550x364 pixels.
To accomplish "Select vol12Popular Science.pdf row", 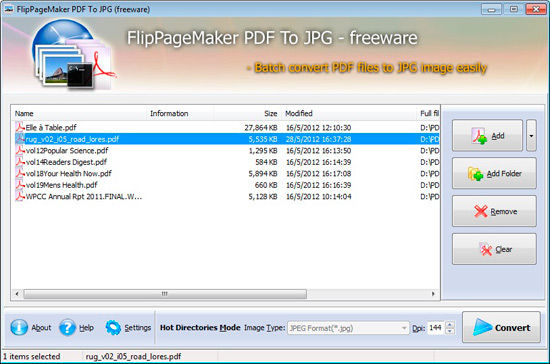I will point(225,150).
